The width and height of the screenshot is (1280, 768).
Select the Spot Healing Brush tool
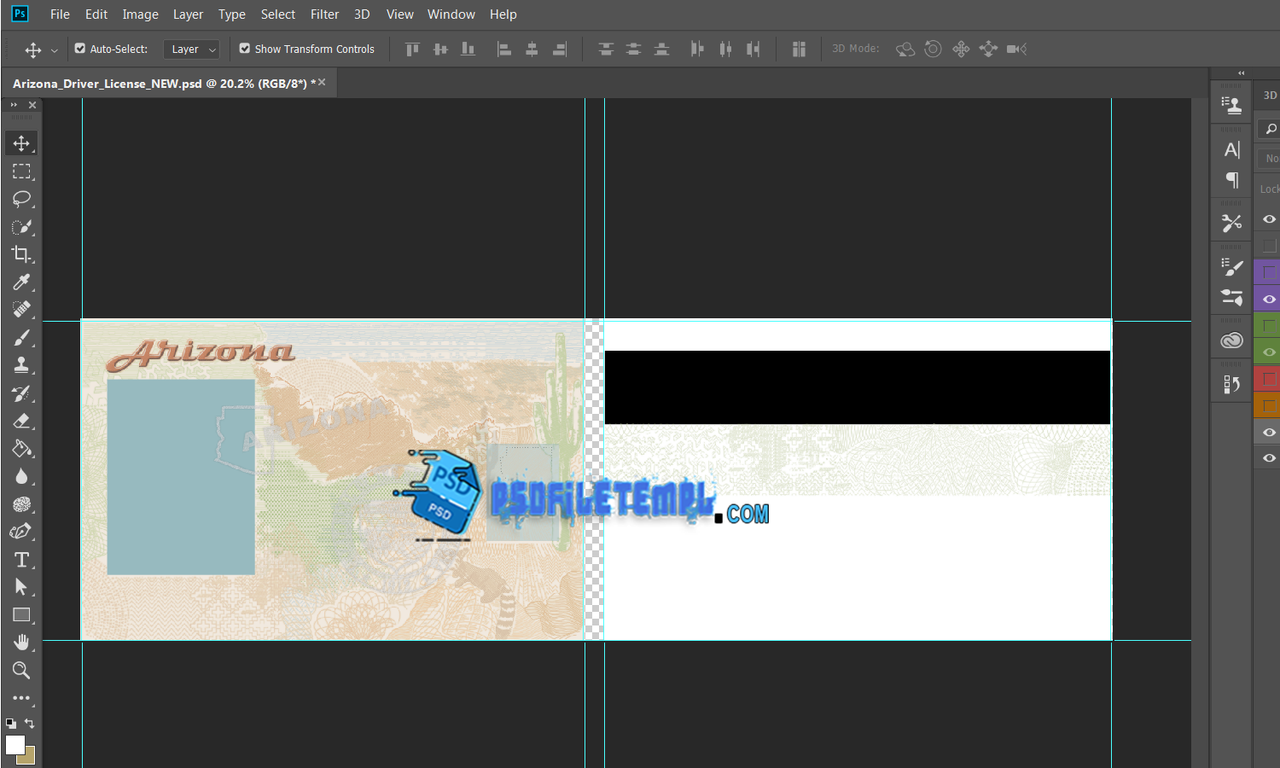click(21, 310)
